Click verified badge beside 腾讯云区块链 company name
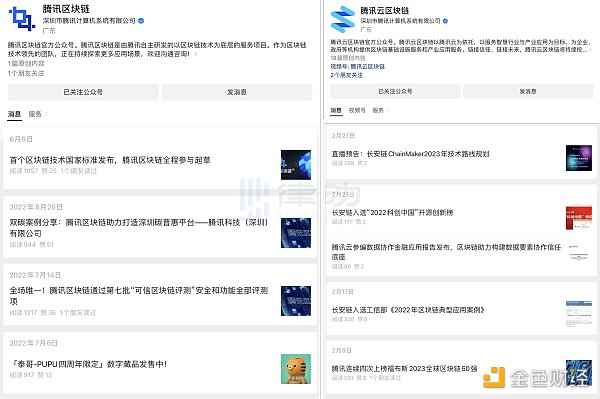The width and height of the screenshot is (600, 399). point(445,21)
